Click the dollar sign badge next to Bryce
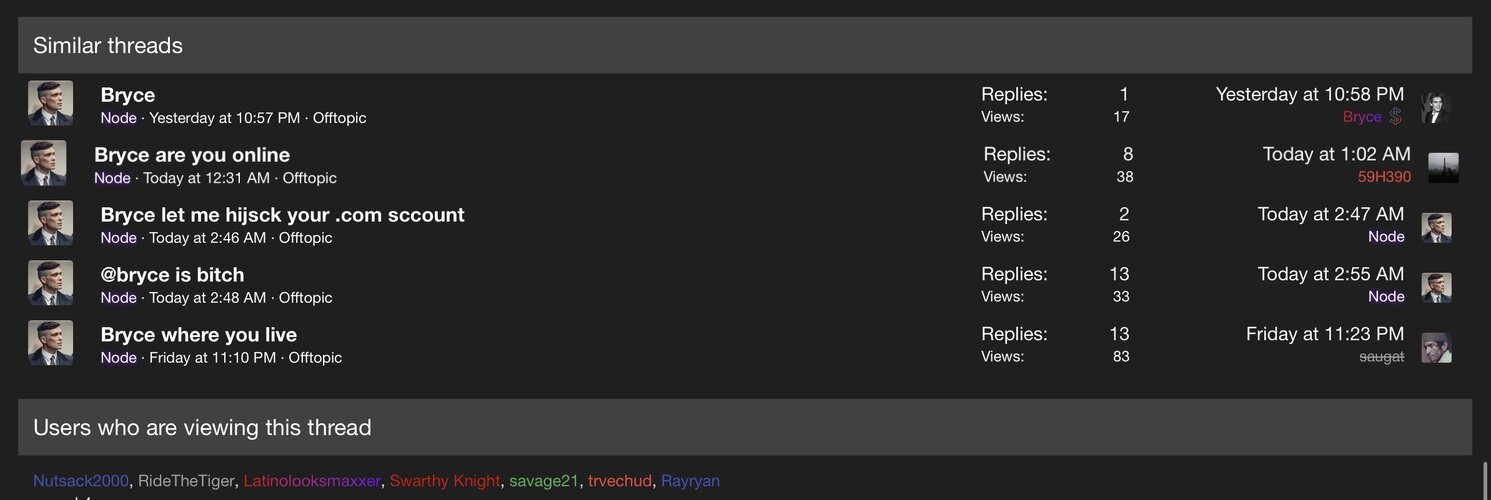Screen dimensions: 1491x500 pos(1396,117)
